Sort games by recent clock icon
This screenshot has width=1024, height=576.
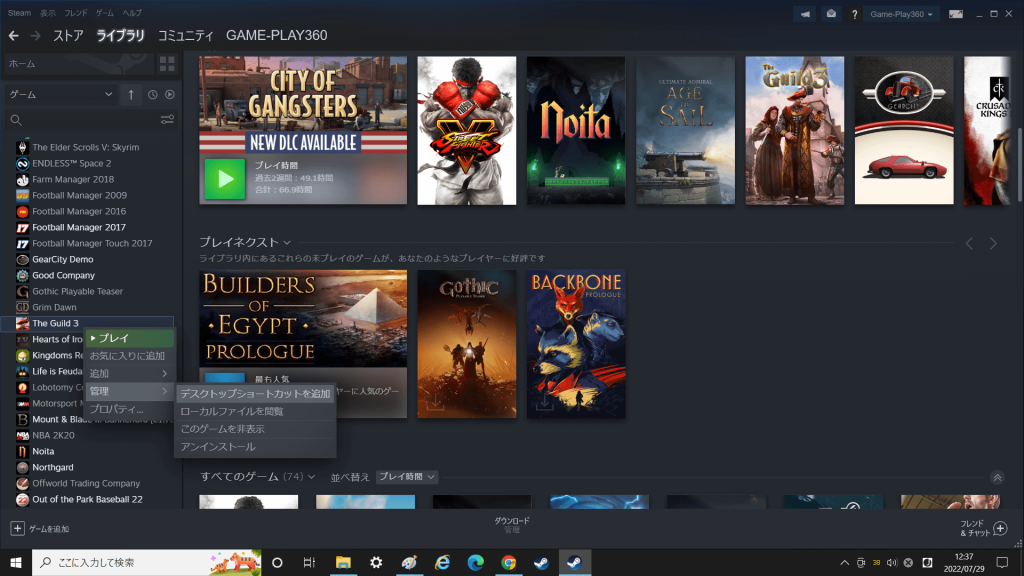[153, 95]
